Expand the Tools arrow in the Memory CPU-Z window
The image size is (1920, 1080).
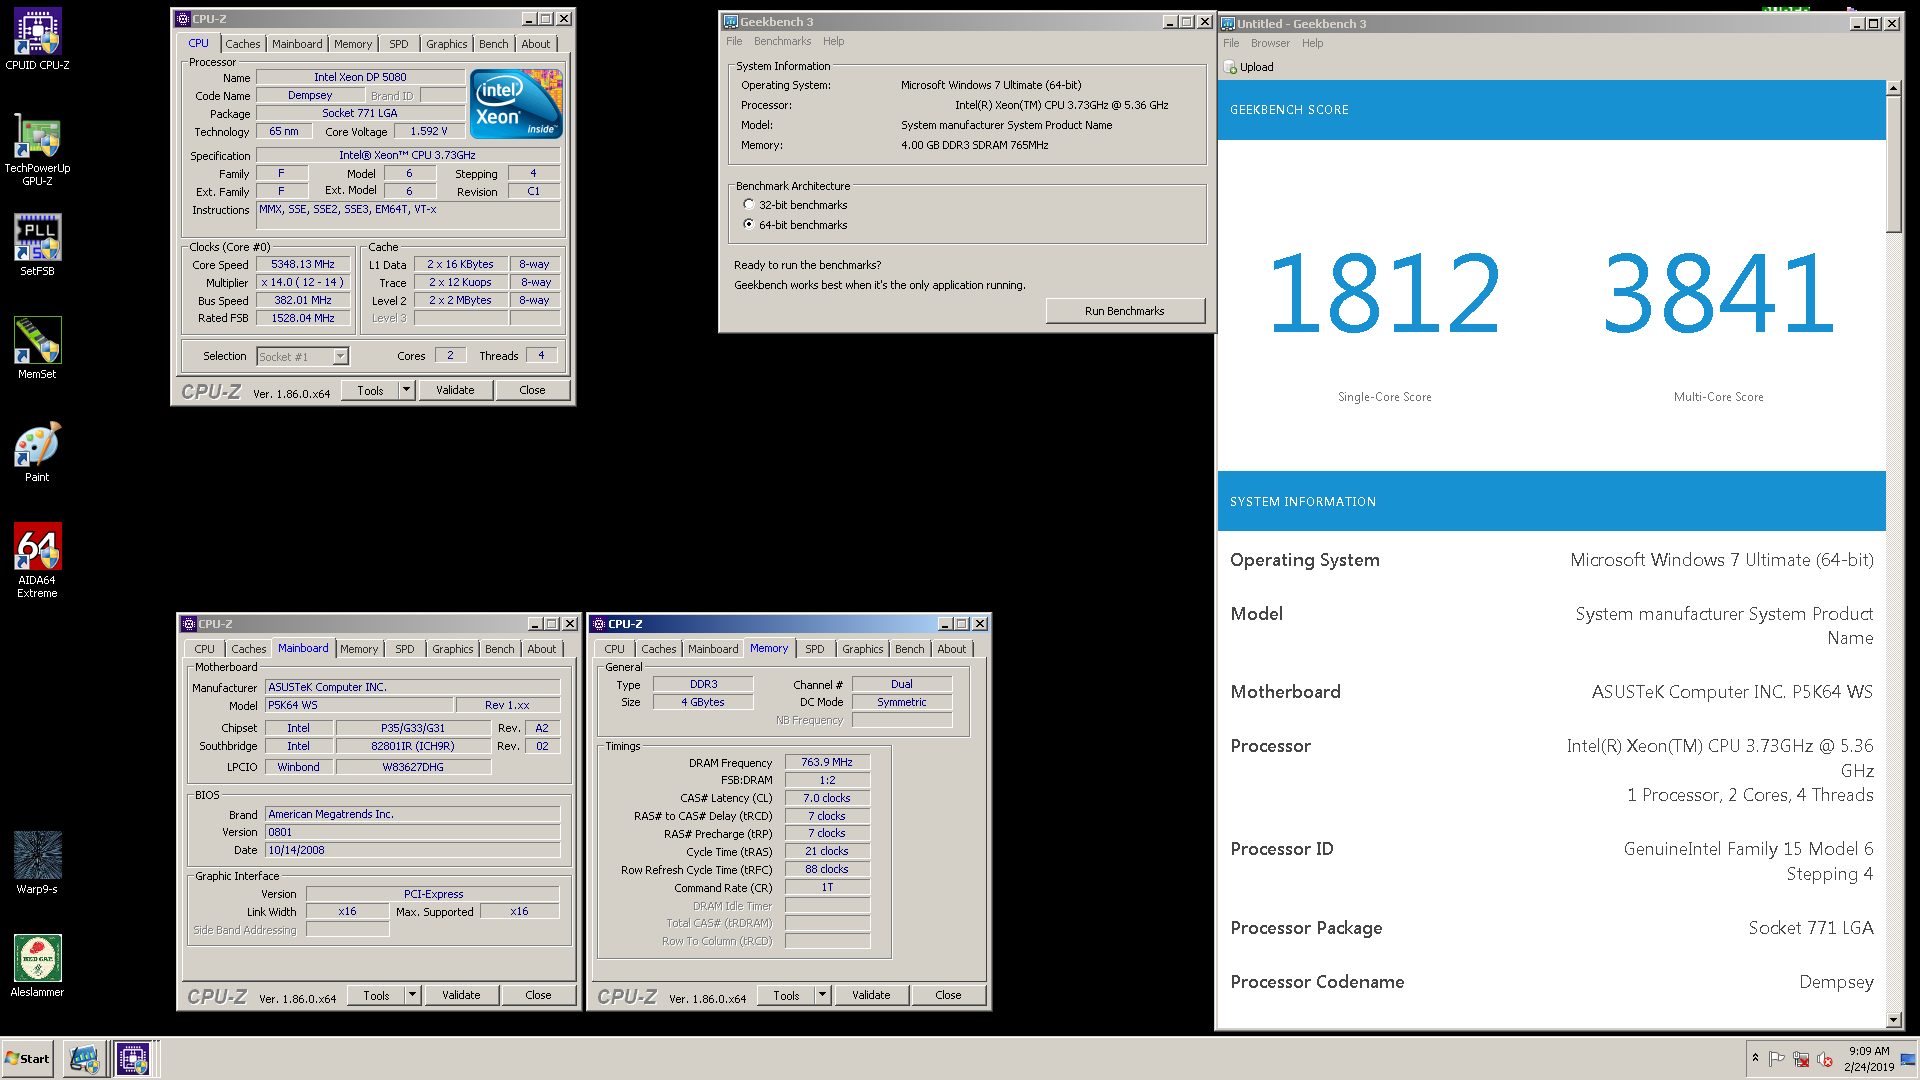point(823,995)
